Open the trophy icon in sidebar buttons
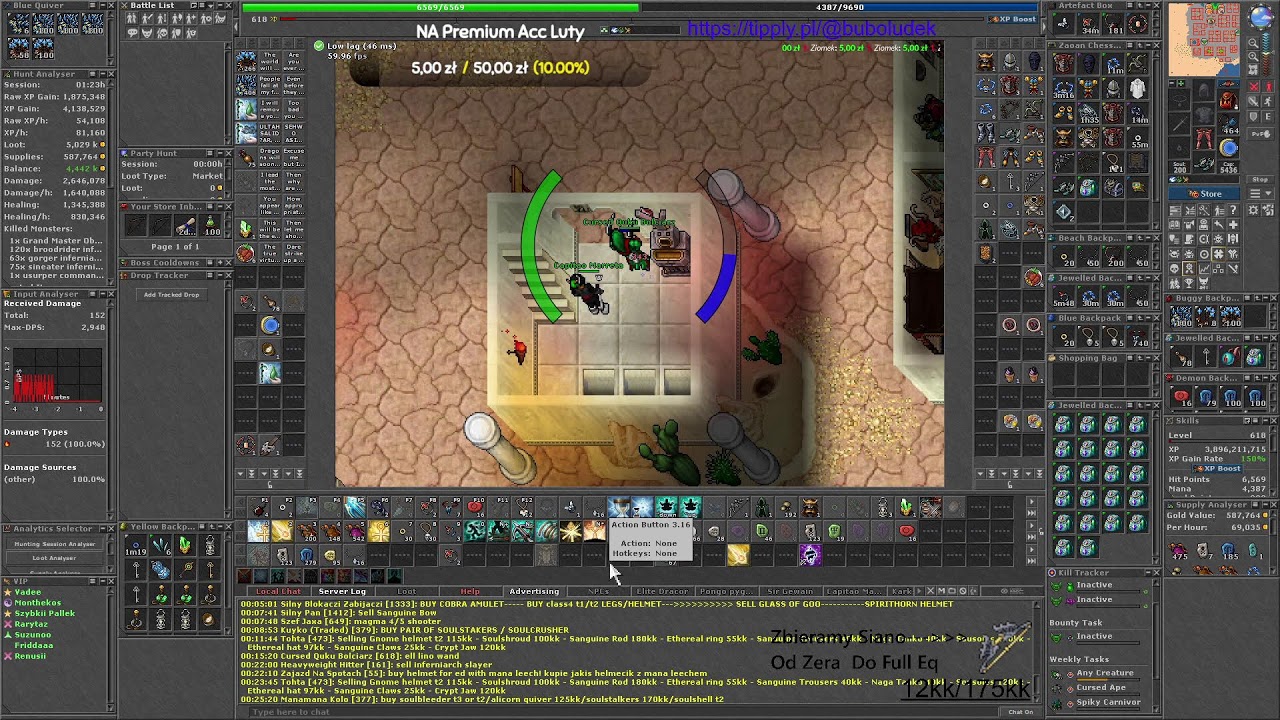Image resolution: width=1280 pixels, height=720 pixels. (x=1189, y=283)
